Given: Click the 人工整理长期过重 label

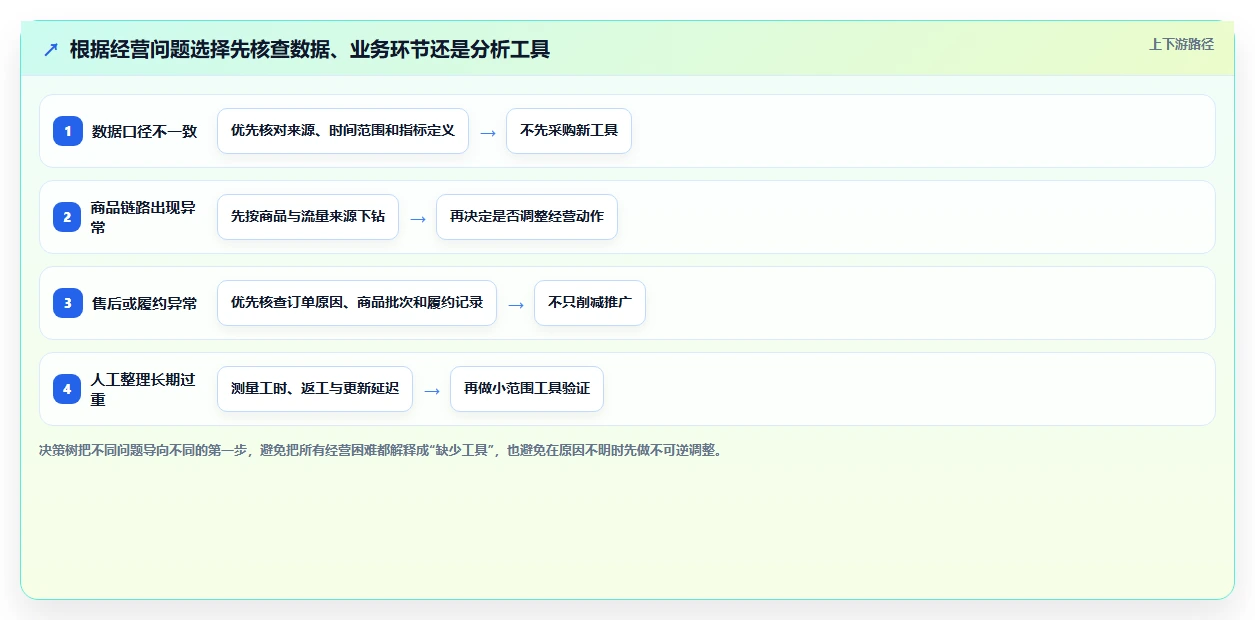Looking at the screenshot, I should pyautogui.click(x=144, y=389).
